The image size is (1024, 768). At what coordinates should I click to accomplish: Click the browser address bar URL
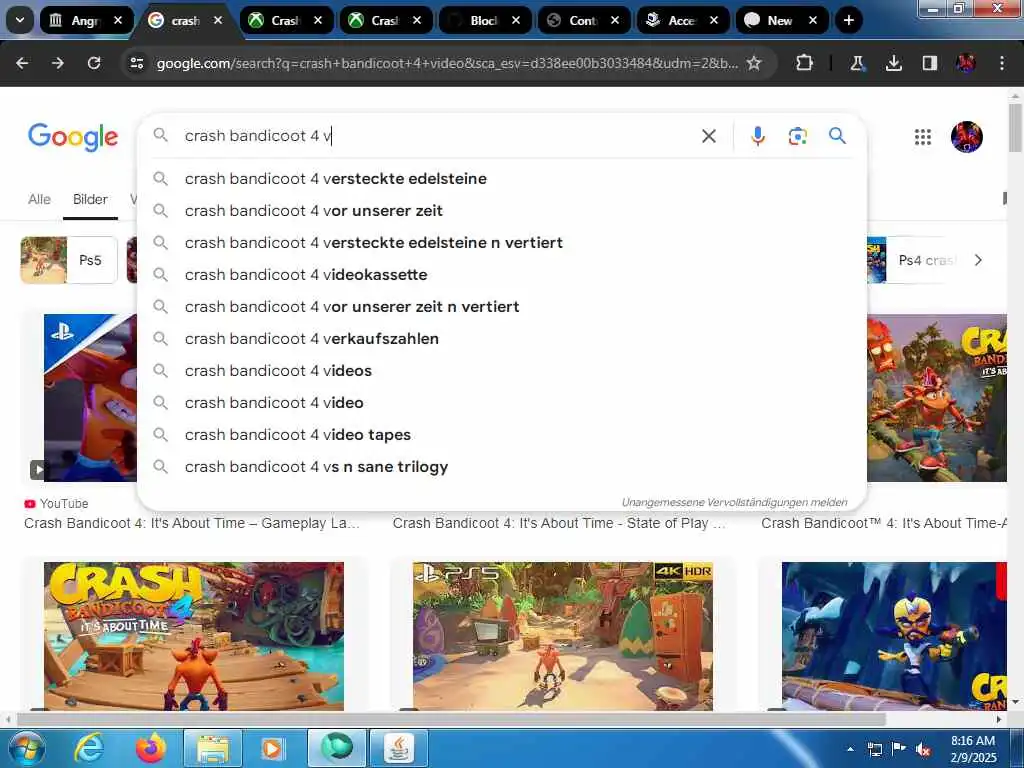[x=447, y=63]
